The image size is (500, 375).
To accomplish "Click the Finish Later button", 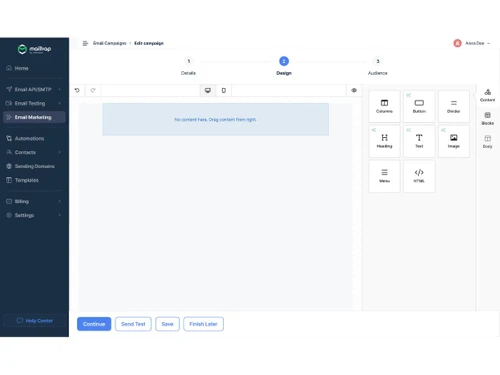I will (x=203, y=324).
